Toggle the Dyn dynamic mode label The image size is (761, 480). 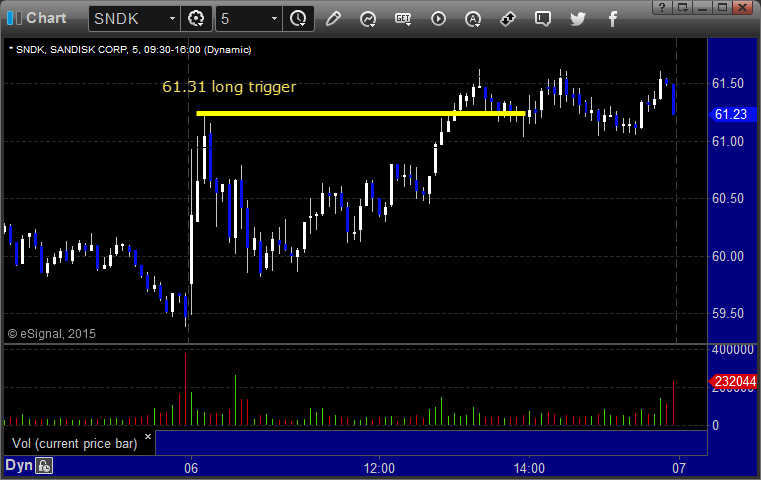click(19, 465)
